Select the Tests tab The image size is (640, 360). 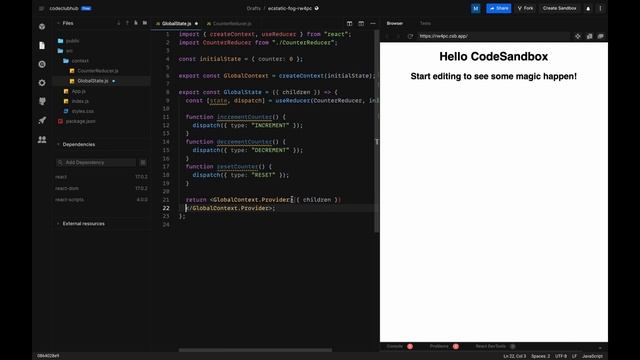click(425, 24)
